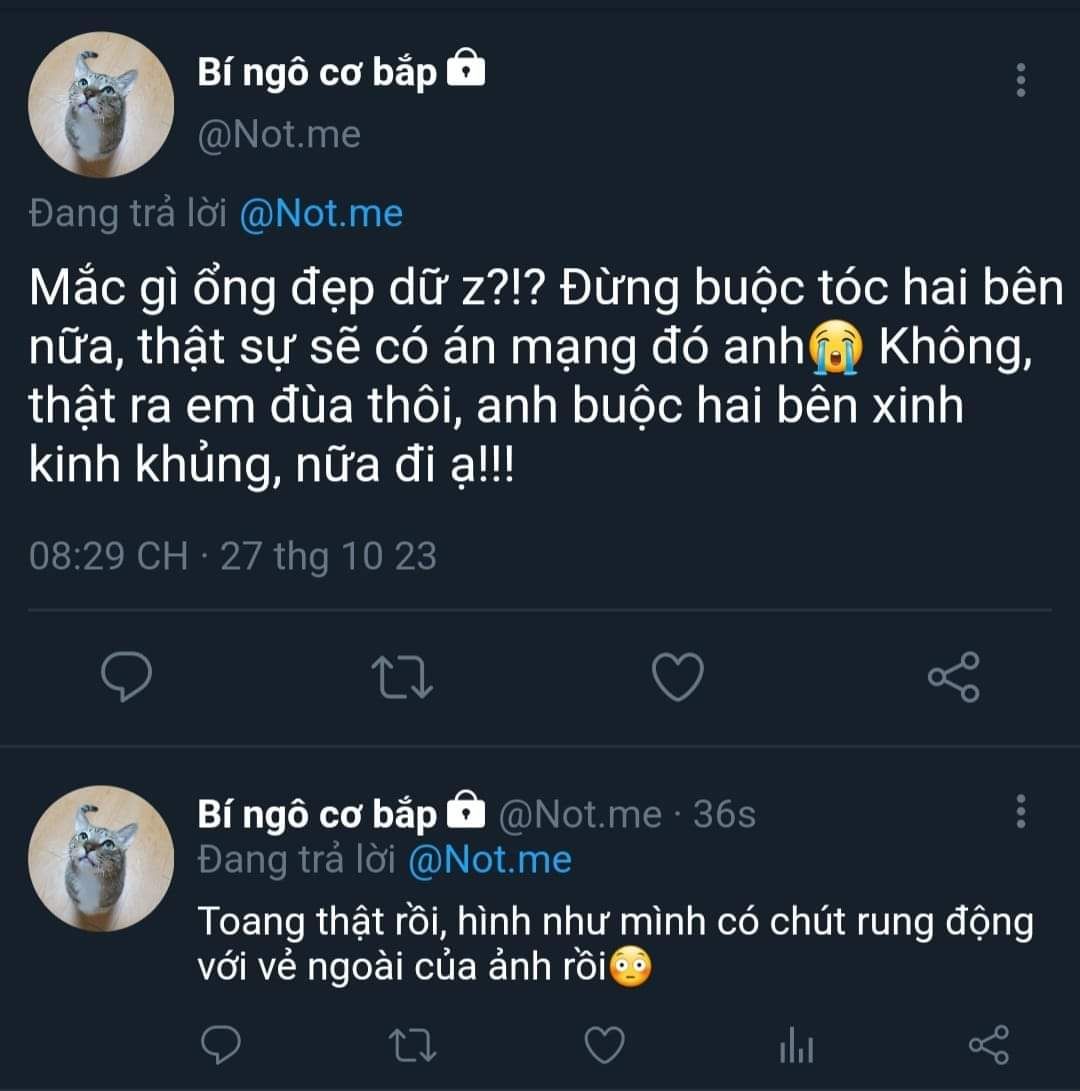Reply to the 36s tweet
Screen dimensions: 1080x1091
[221, 1045]
